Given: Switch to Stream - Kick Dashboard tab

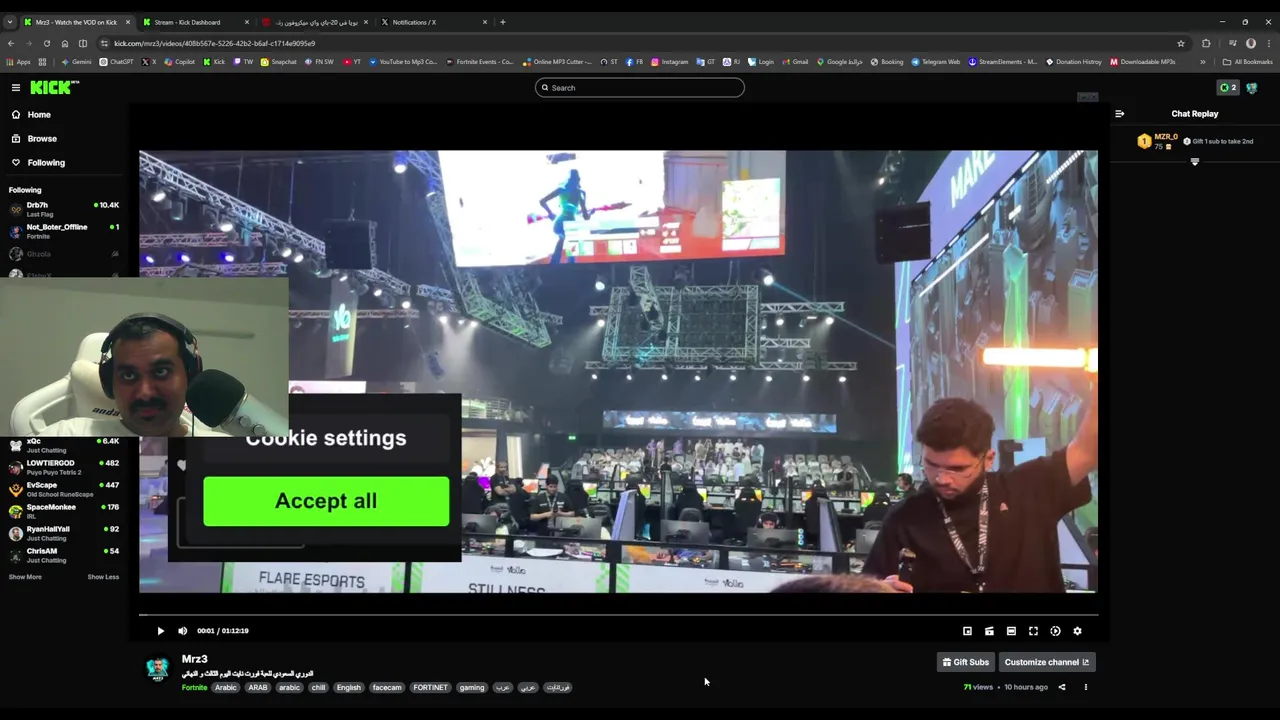Looking at the screenshot, I should (195, 22).
